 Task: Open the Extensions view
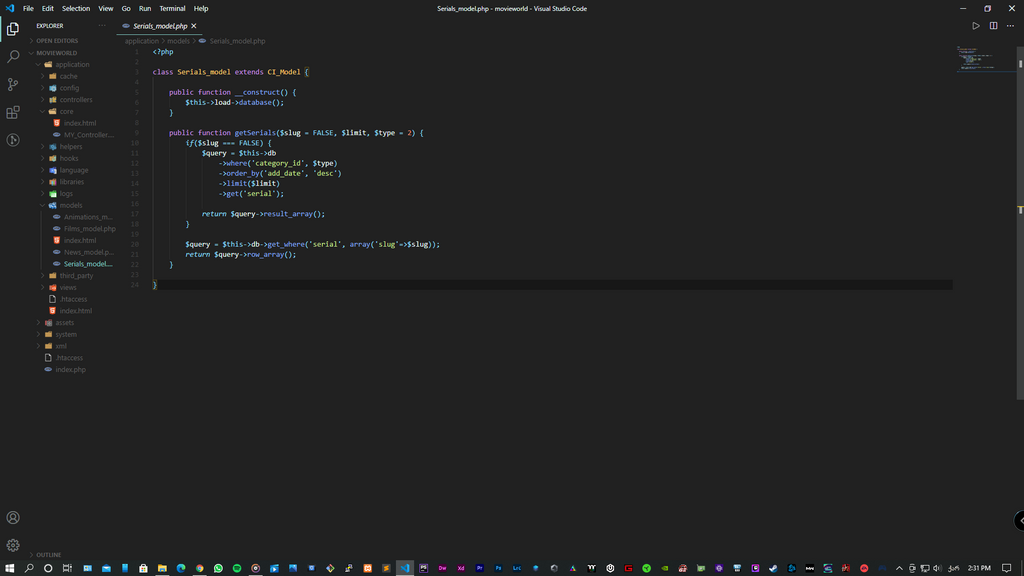click(x=12, y=112)
